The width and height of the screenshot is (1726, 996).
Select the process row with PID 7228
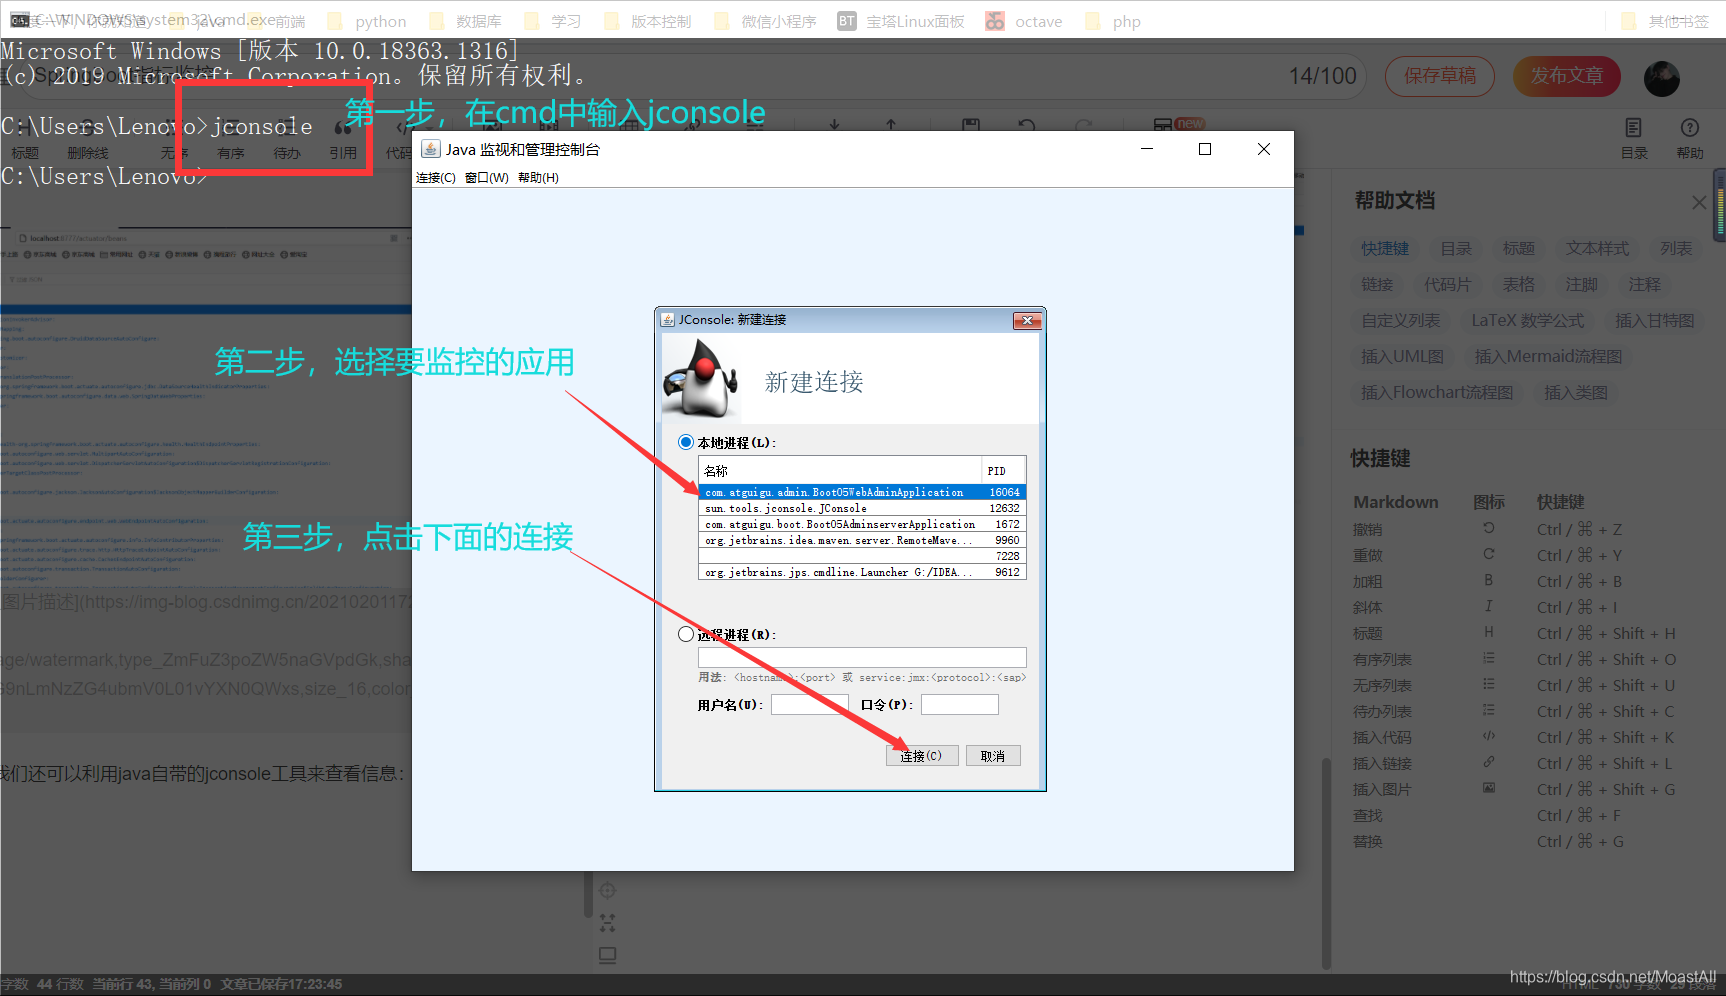tap(862, 556)
